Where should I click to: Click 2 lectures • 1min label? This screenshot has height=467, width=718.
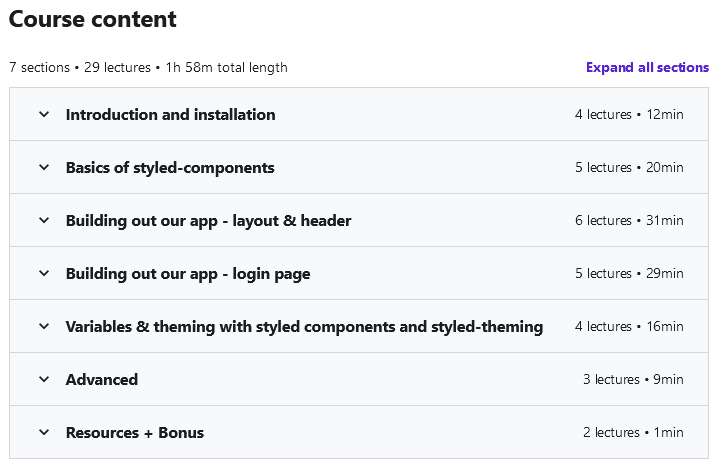click(x=633, y=432)
